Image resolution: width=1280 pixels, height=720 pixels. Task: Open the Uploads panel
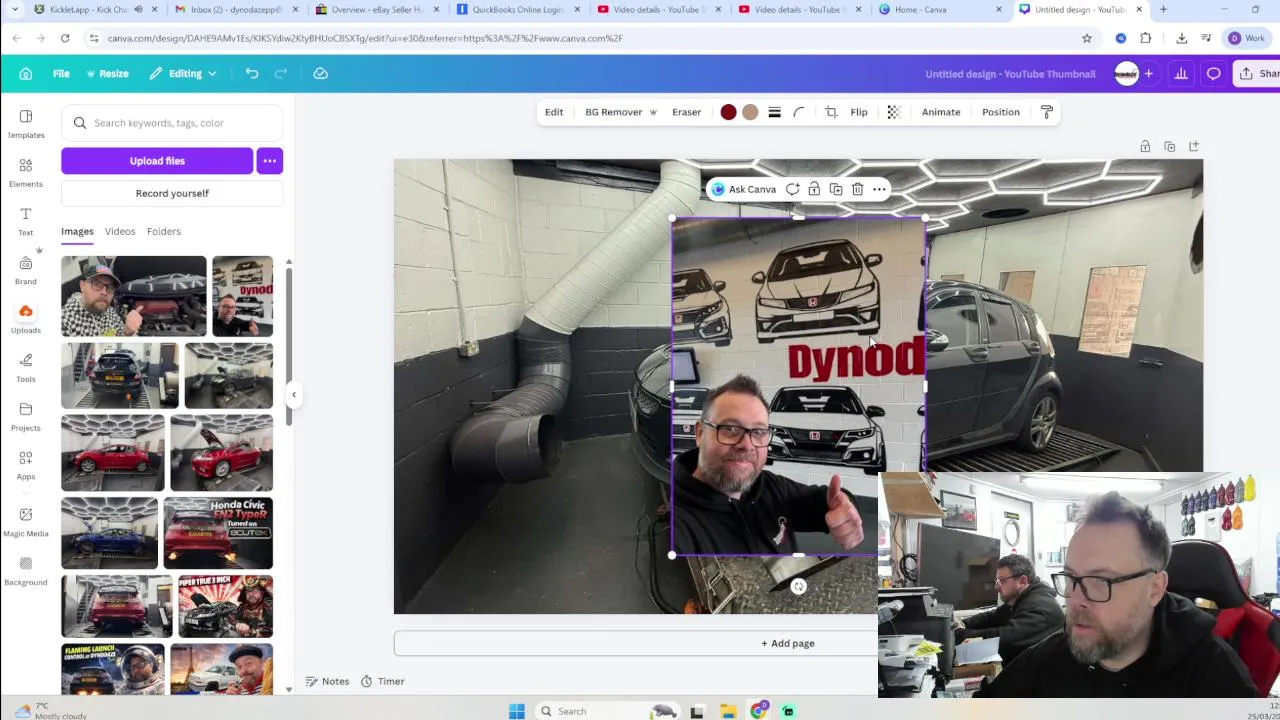pos(26,319)
